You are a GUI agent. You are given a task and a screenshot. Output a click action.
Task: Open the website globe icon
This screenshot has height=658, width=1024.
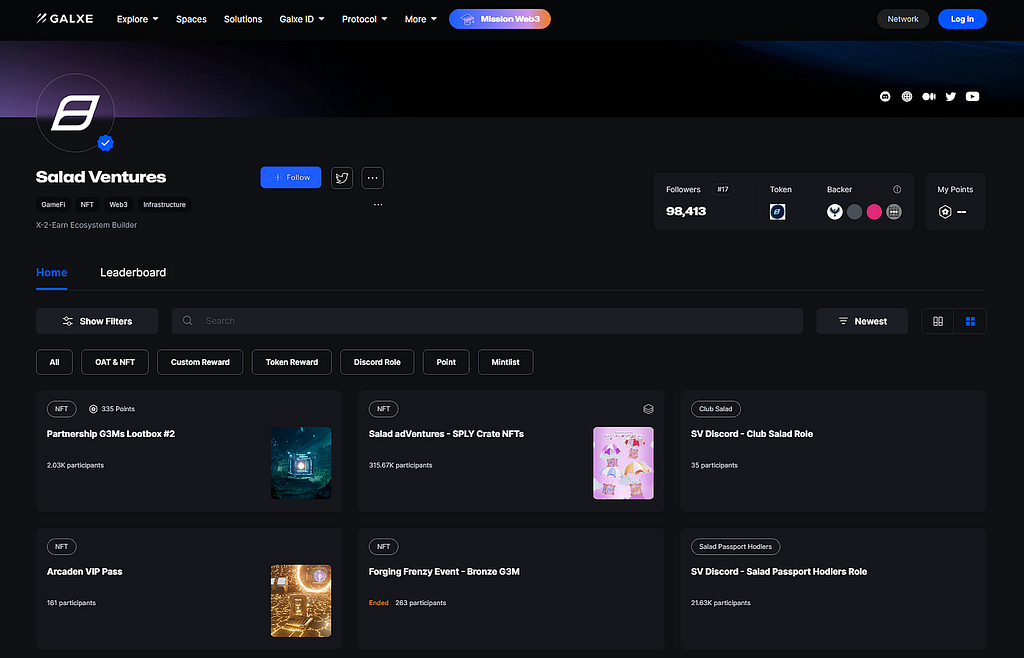pyautogui.click(x=906, y=97)
